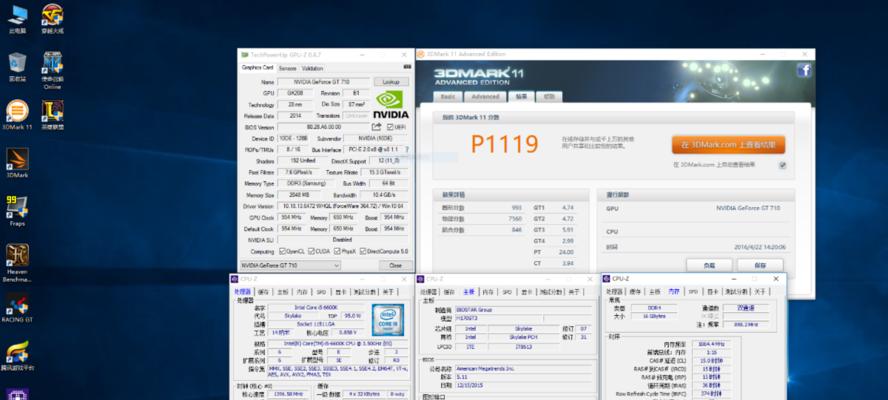The height and width of the screenshot is (400, 888).
Task: Click the GPU name field NVIDIA GeForce GT 710
Action: click(x=323, y=82)
